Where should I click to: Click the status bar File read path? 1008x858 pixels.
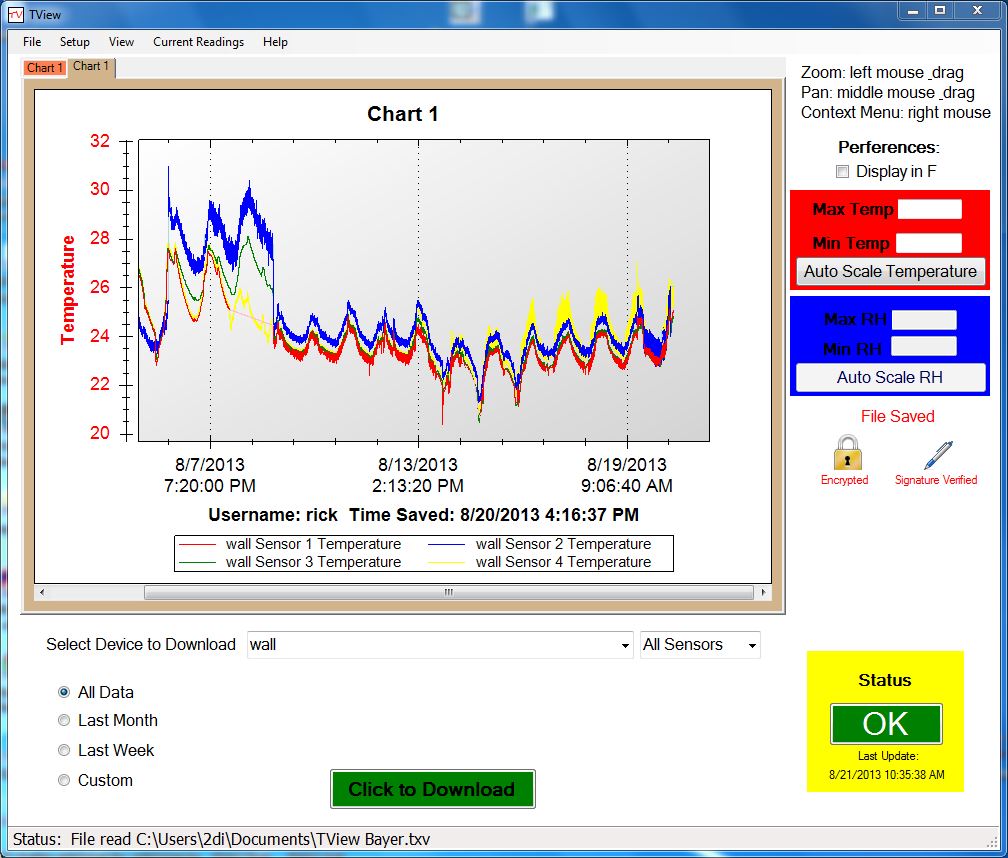(x=250, y=839)
